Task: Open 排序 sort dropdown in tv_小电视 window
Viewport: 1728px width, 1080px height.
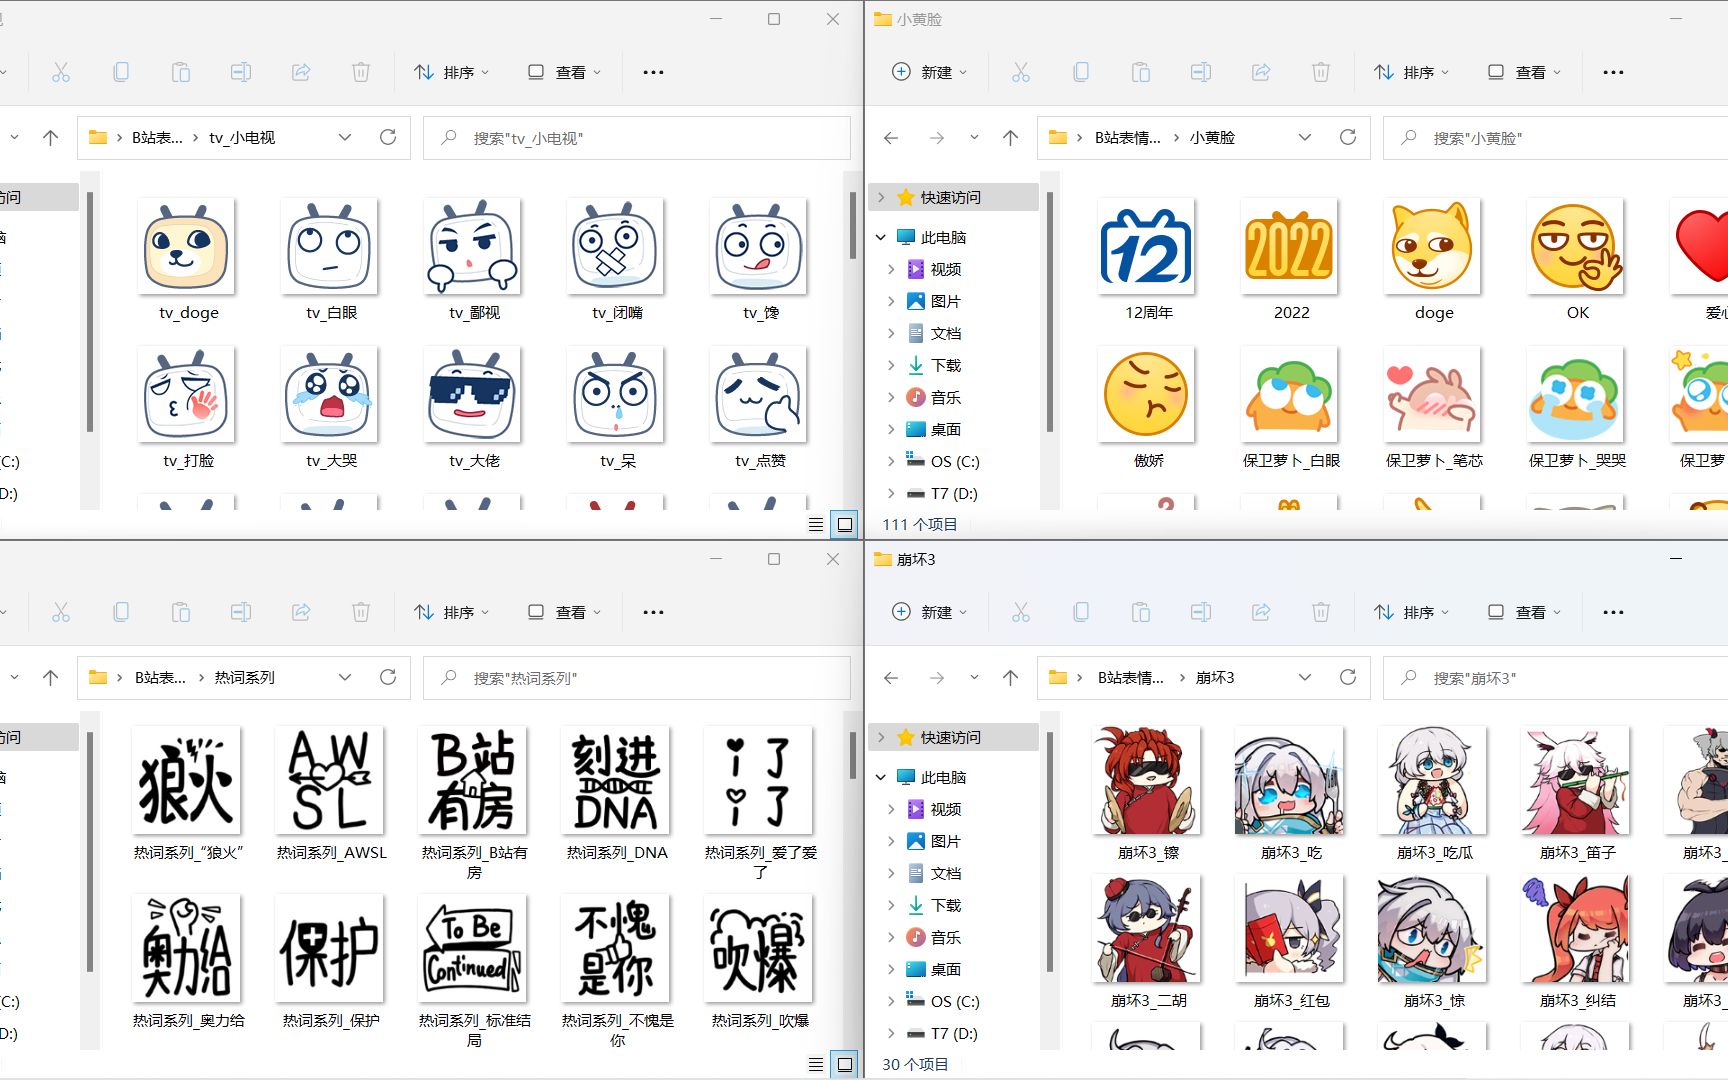Action: [452, 72]
